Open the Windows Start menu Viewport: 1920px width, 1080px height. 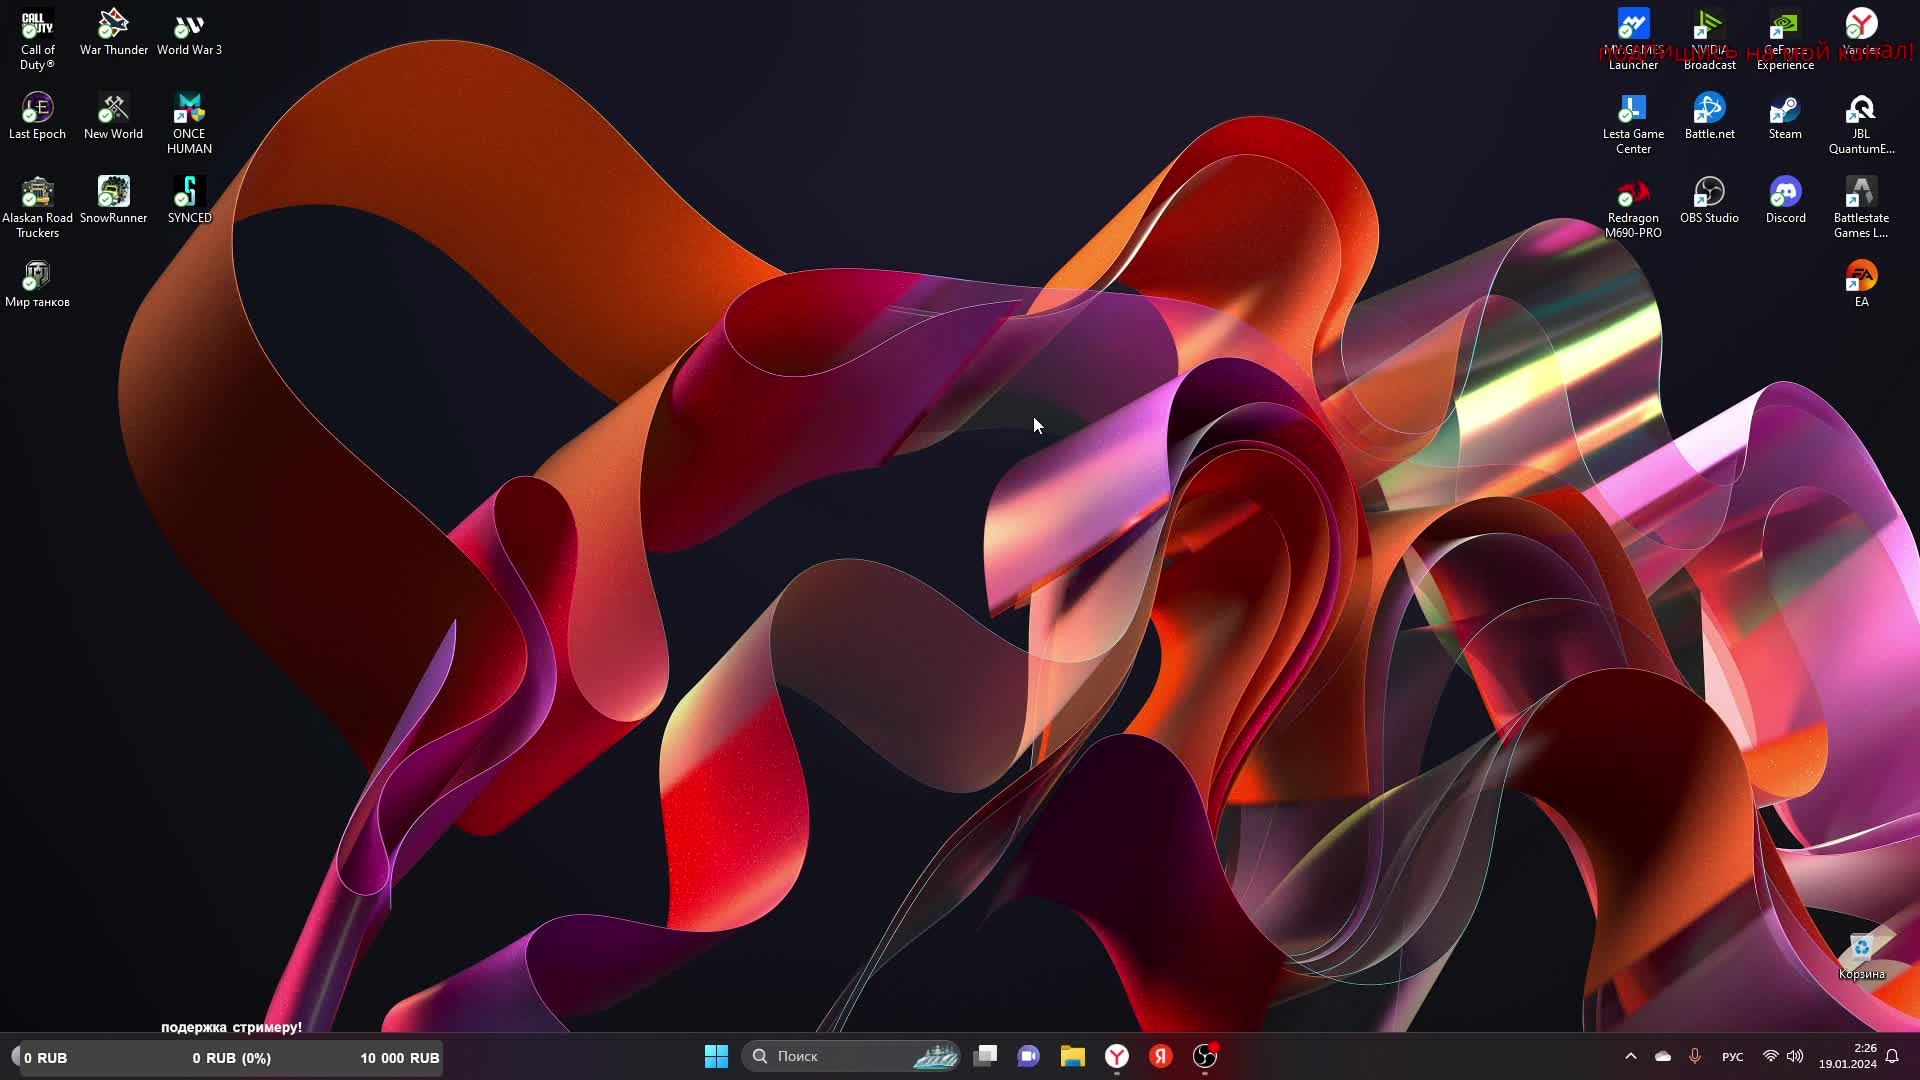tap(716, 1056)
